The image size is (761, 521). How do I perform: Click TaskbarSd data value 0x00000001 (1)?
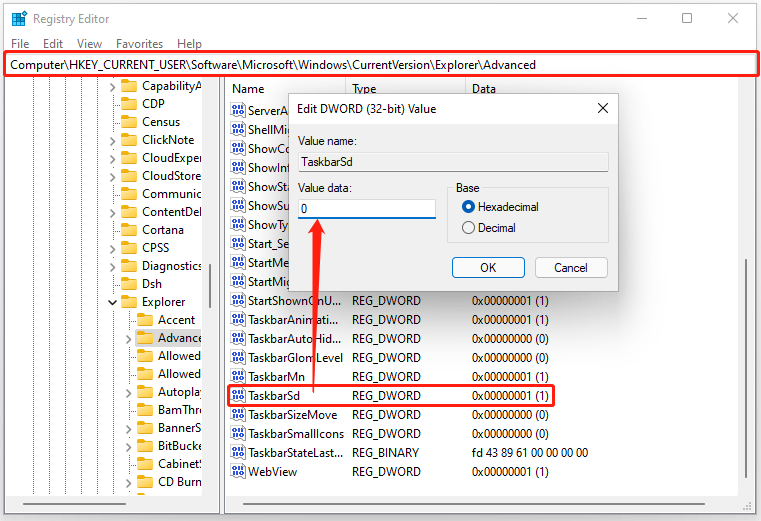tap(510, 396)
